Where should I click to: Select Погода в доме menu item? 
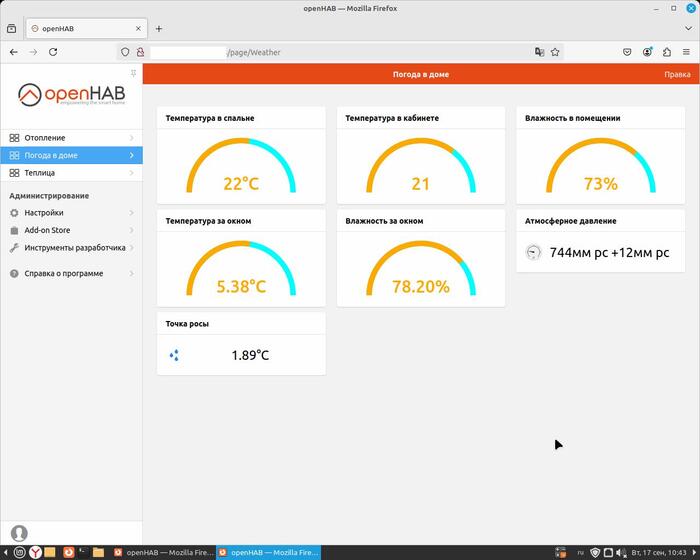71,155
